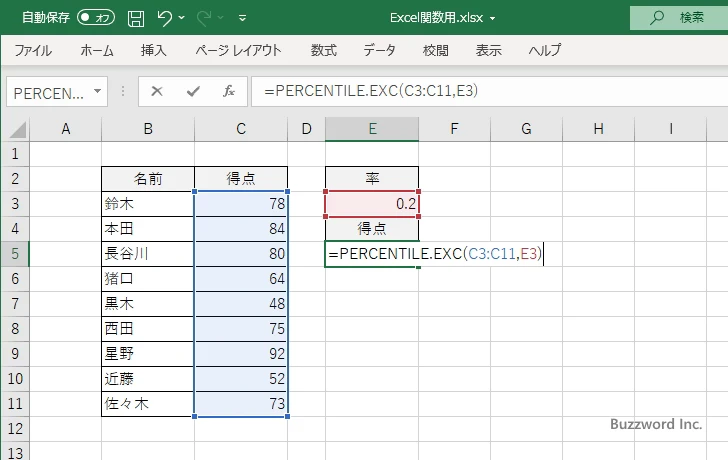Click the cell with 鈴木
728x460 pixels.
[x=148, y=204]
